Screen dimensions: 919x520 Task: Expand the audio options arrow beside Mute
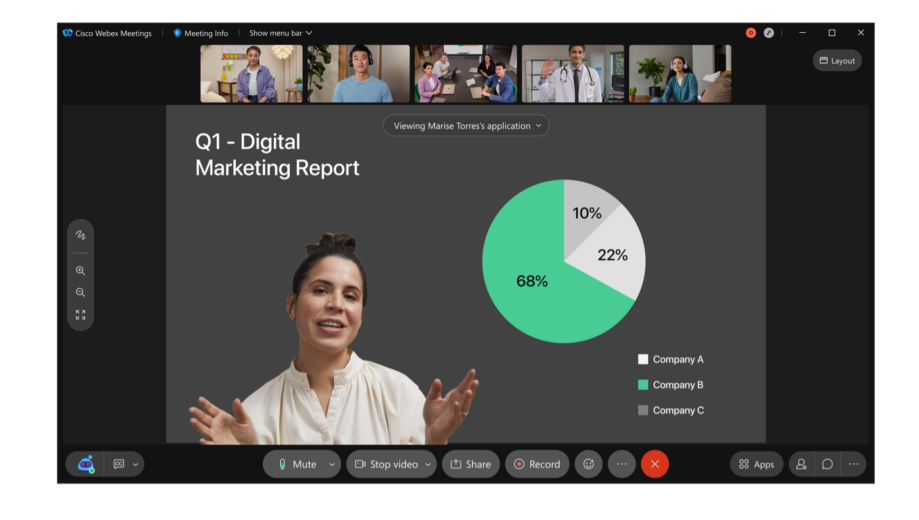[x=332, y=464]
